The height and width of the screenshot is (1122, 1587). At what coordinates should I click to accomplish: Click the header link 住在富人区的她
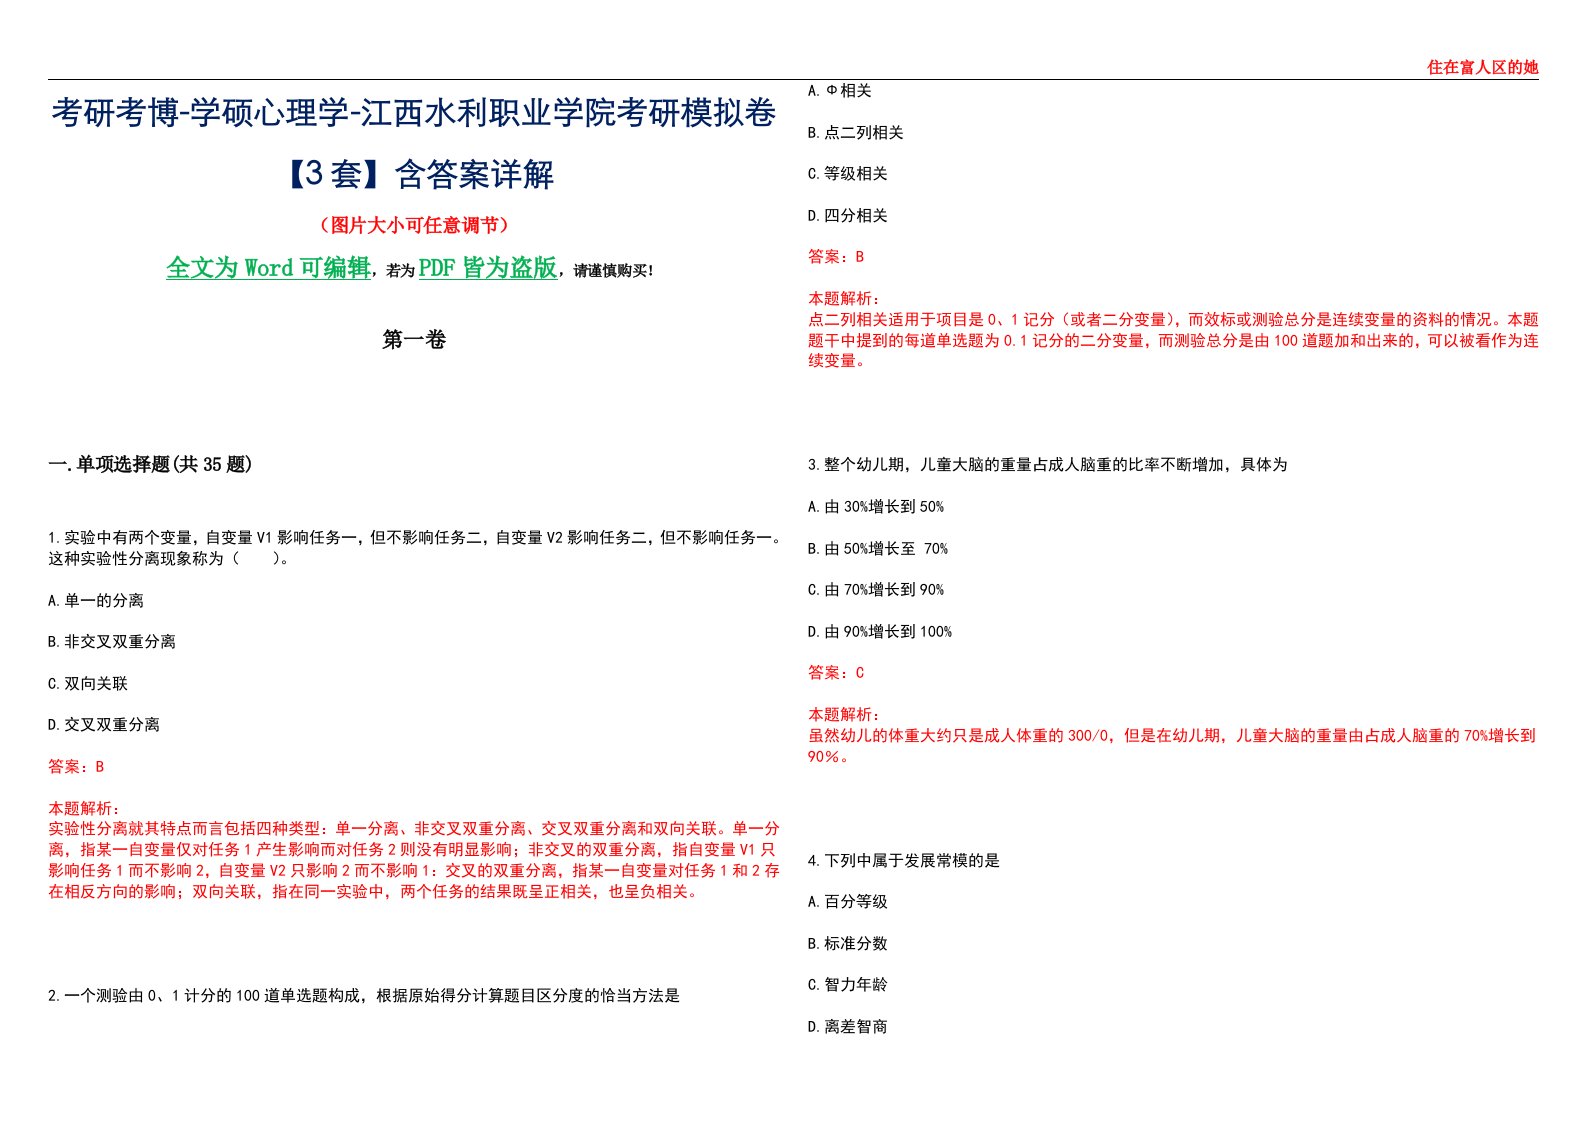point(1482,68)
